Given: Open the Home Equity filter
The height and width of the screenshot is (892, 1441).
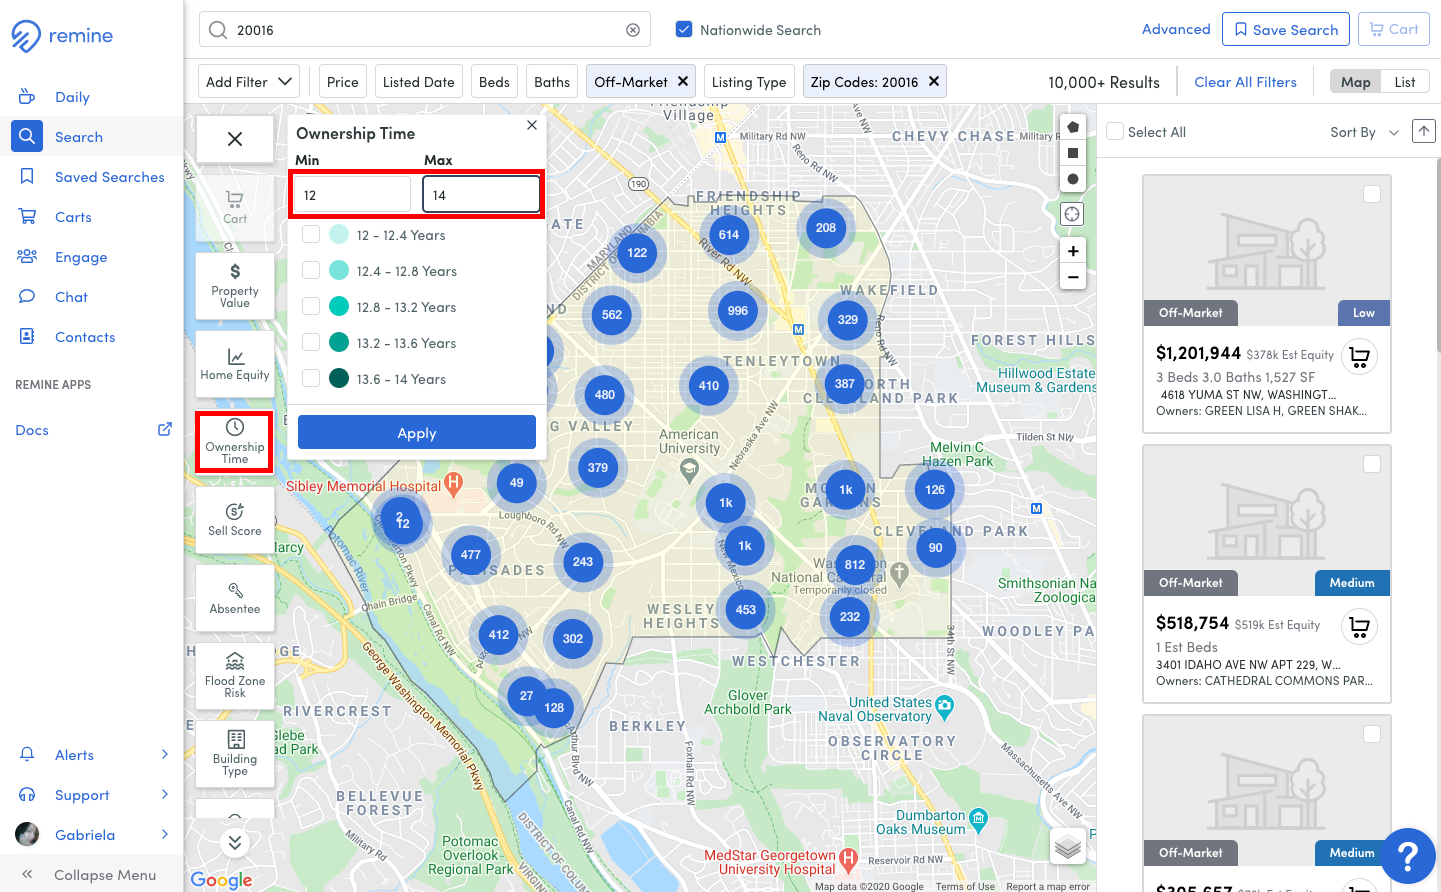Looking at the screenshot, I should [x=235, y=364].
